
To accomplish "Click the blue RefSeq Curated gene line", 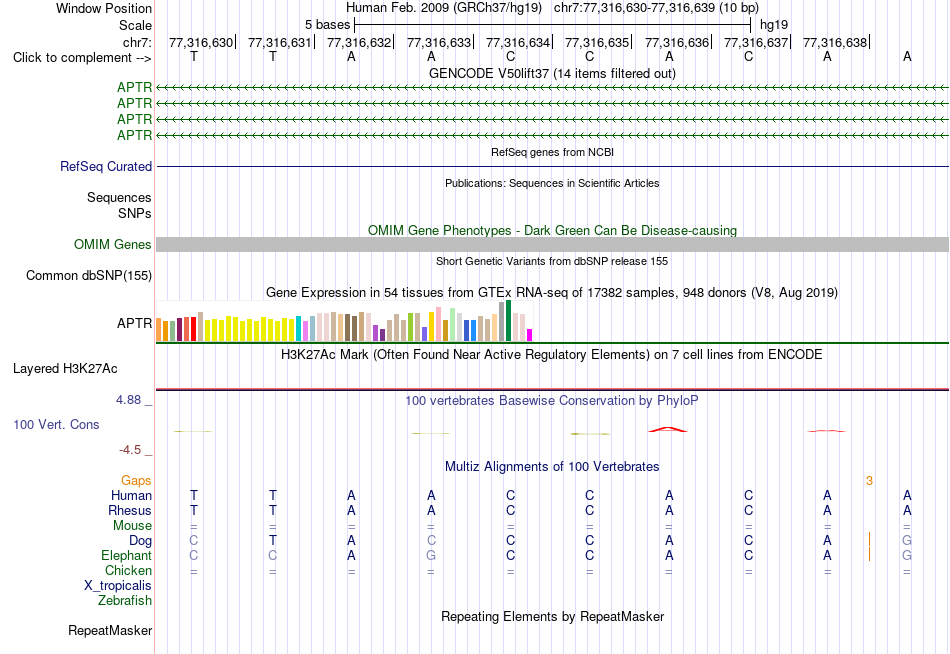I will pos(552,166).
